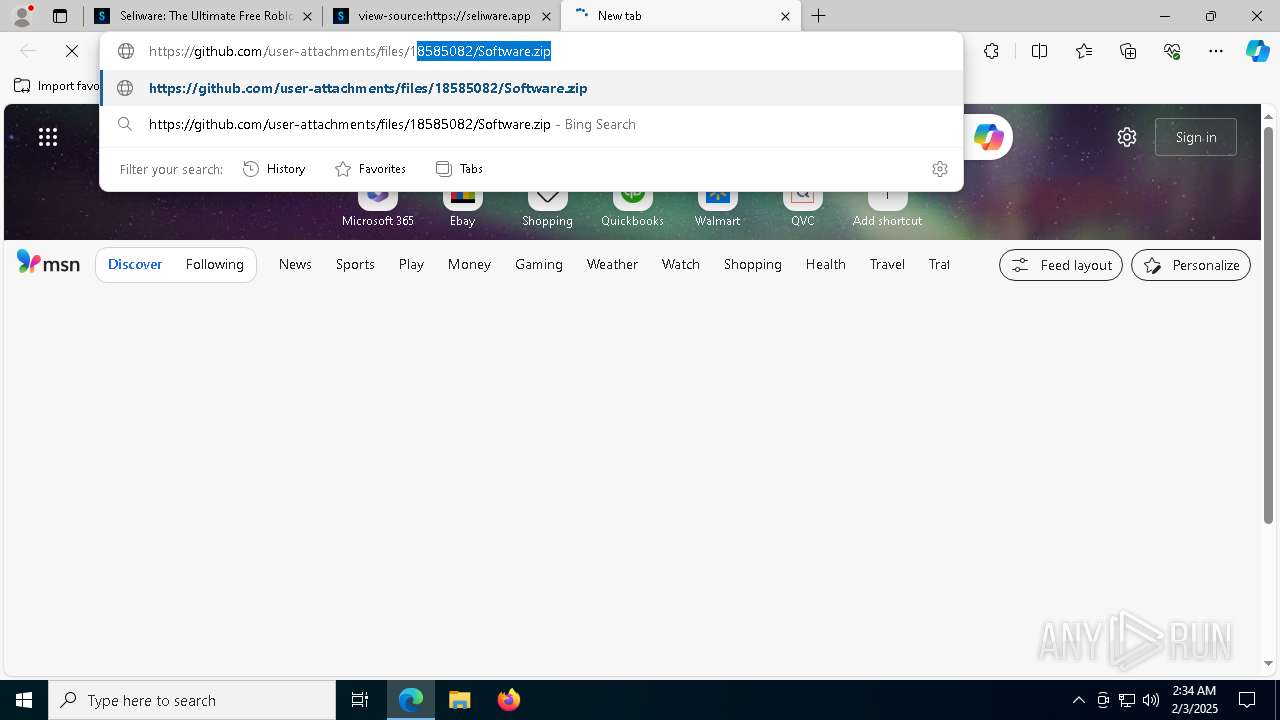Image resolution: width=1280 pixels, height=720 pixels.
Task: Open the Health category
Action: coord(826,264)
